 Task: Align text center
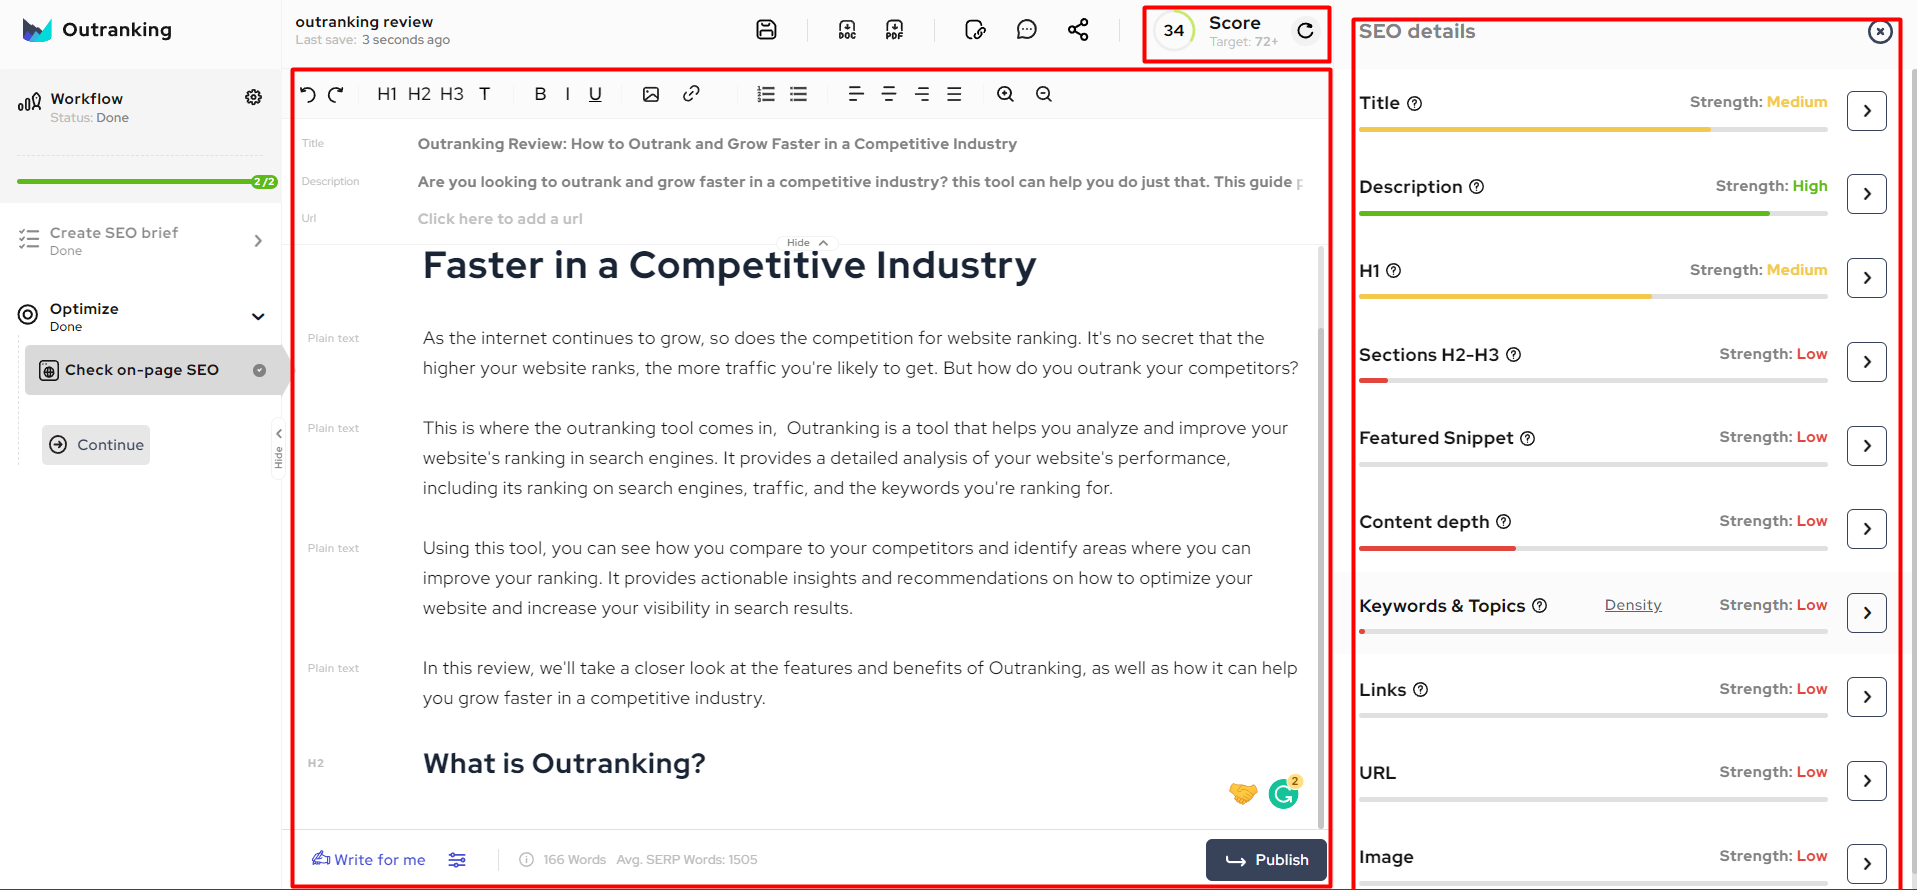pyautogui.click(x=889, y=94)
